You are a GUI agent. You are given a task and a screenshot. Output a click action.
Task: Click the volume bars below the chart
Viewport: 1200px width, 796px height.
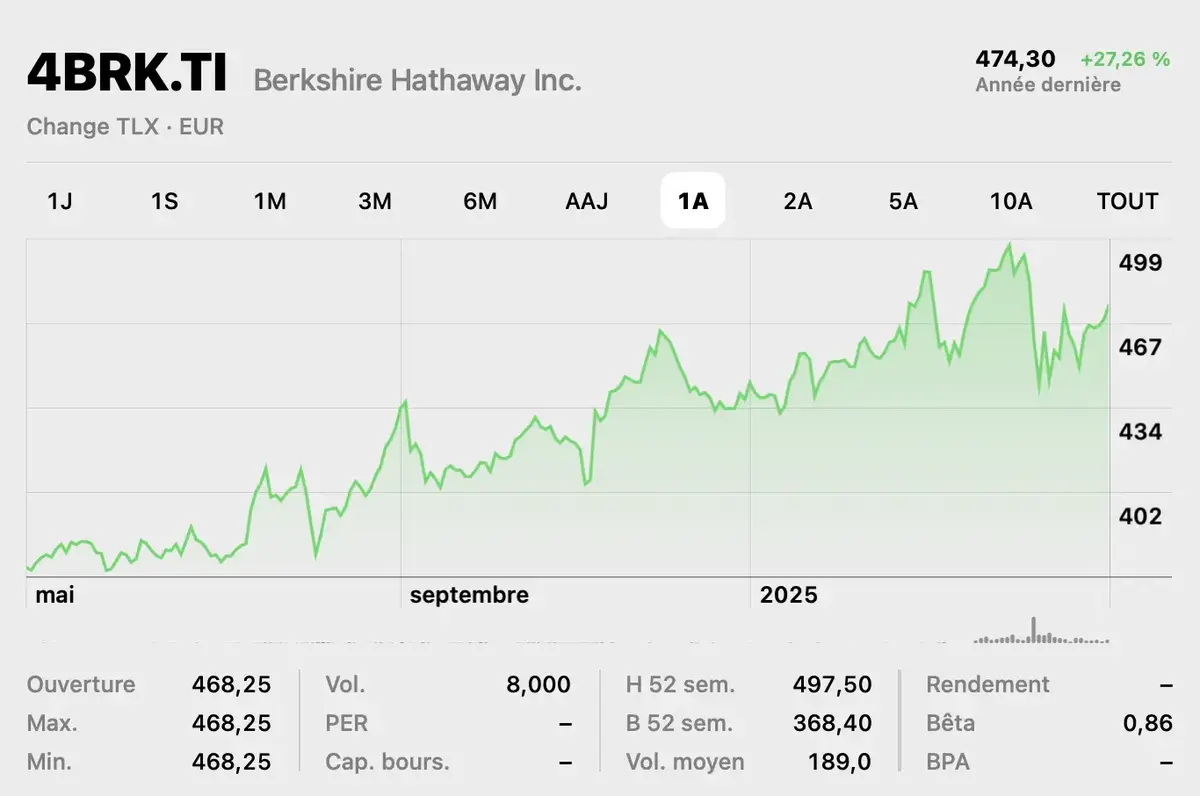(x=1040, y=634)
